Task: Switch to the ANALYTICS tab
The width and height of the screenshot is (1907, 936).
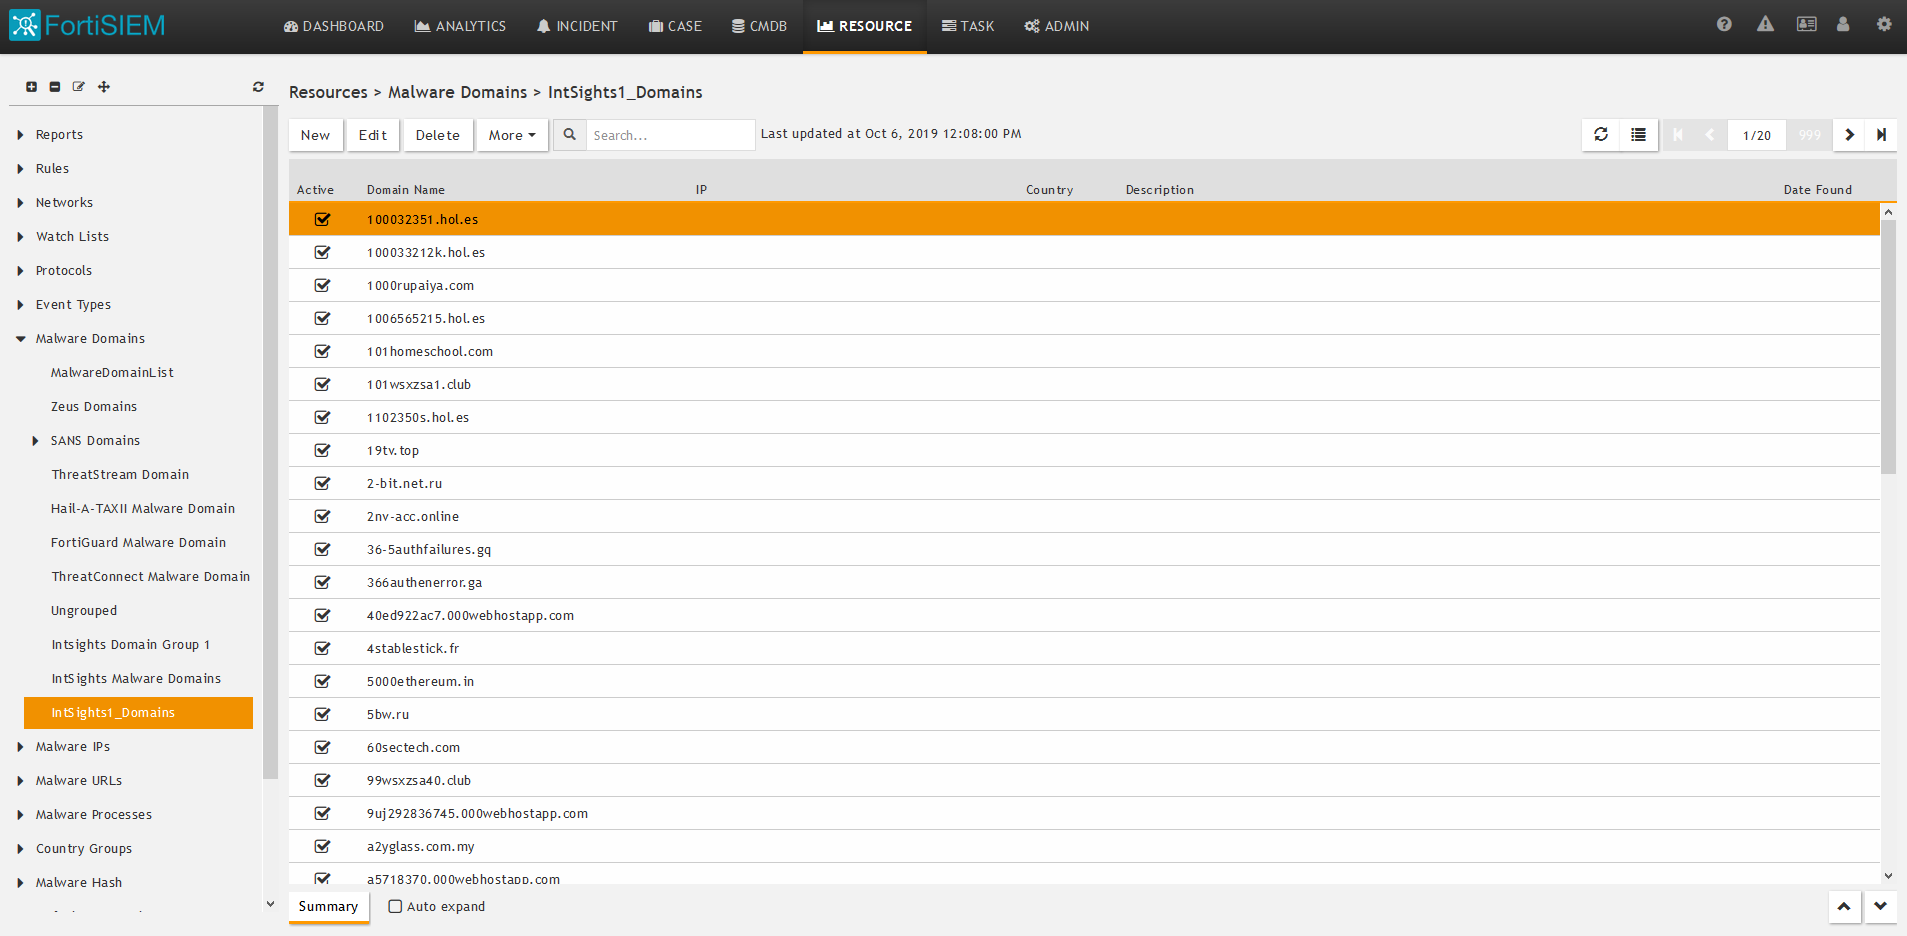Action: [x=460, y=26]
